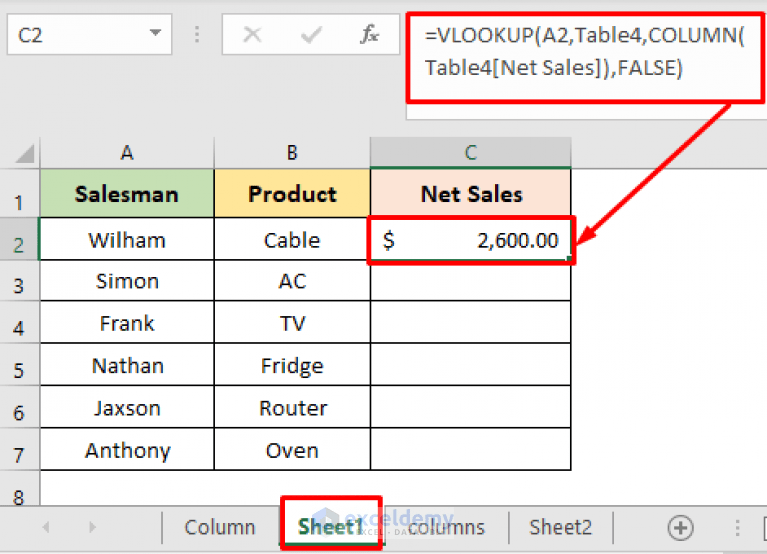
Task: Switch to the Columns sheet tab
Action: pyautogui.click(x=446, y=528)
